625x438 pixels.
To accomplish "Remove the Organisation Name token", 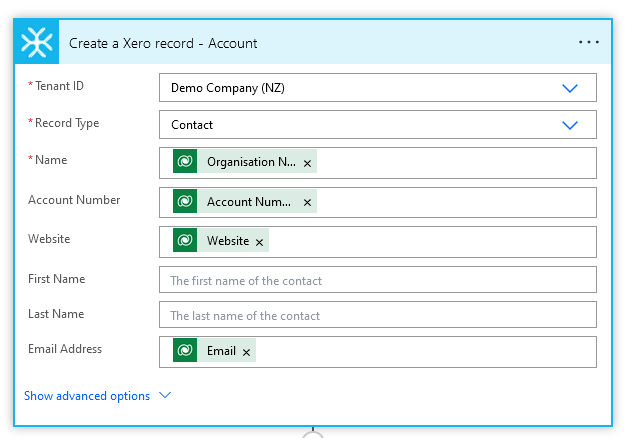I will pos(307,163).
